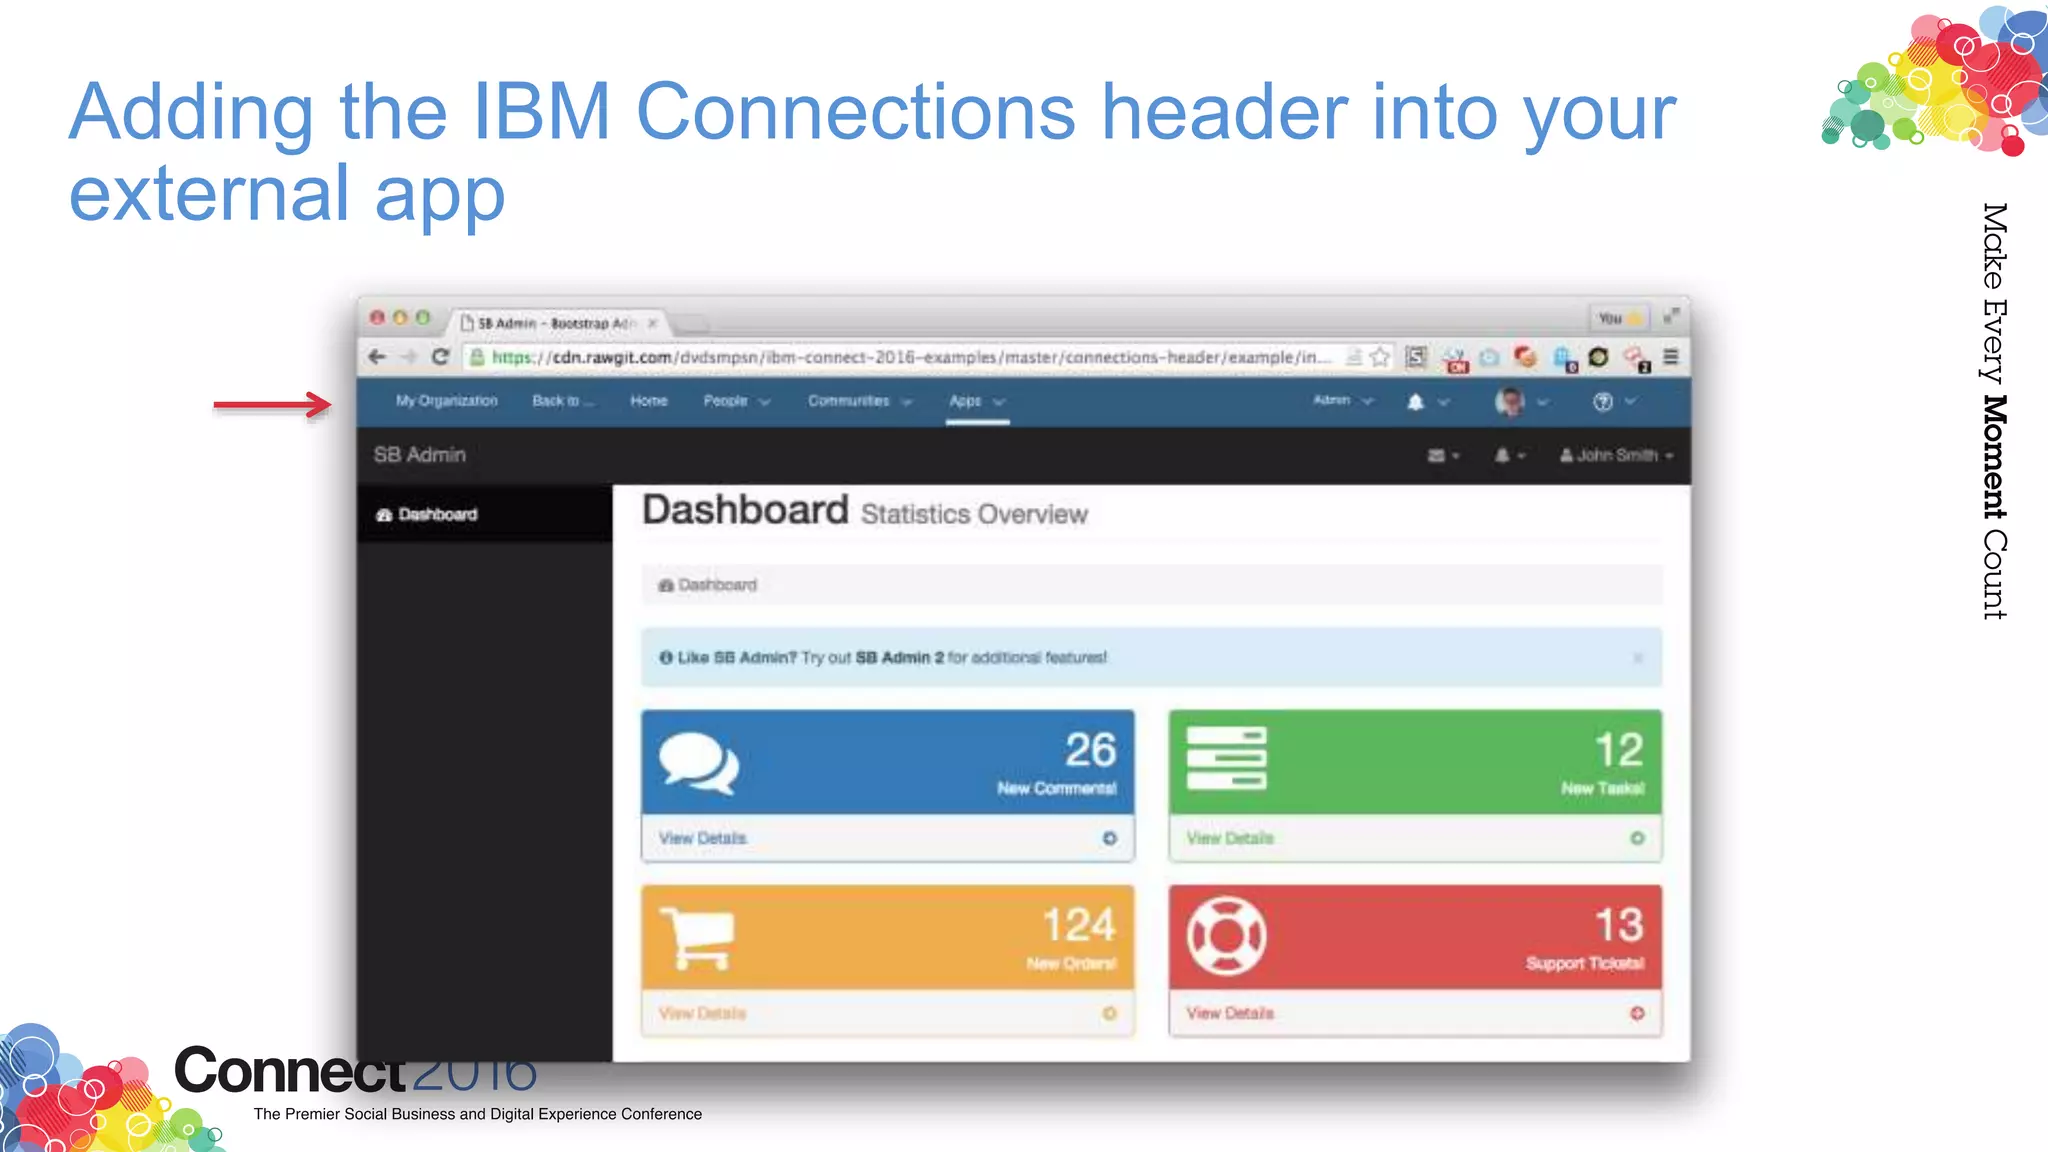Click the life ring support icon
The height and width of the screenshot is (1152, 2048).
(x=1226, y=936)
